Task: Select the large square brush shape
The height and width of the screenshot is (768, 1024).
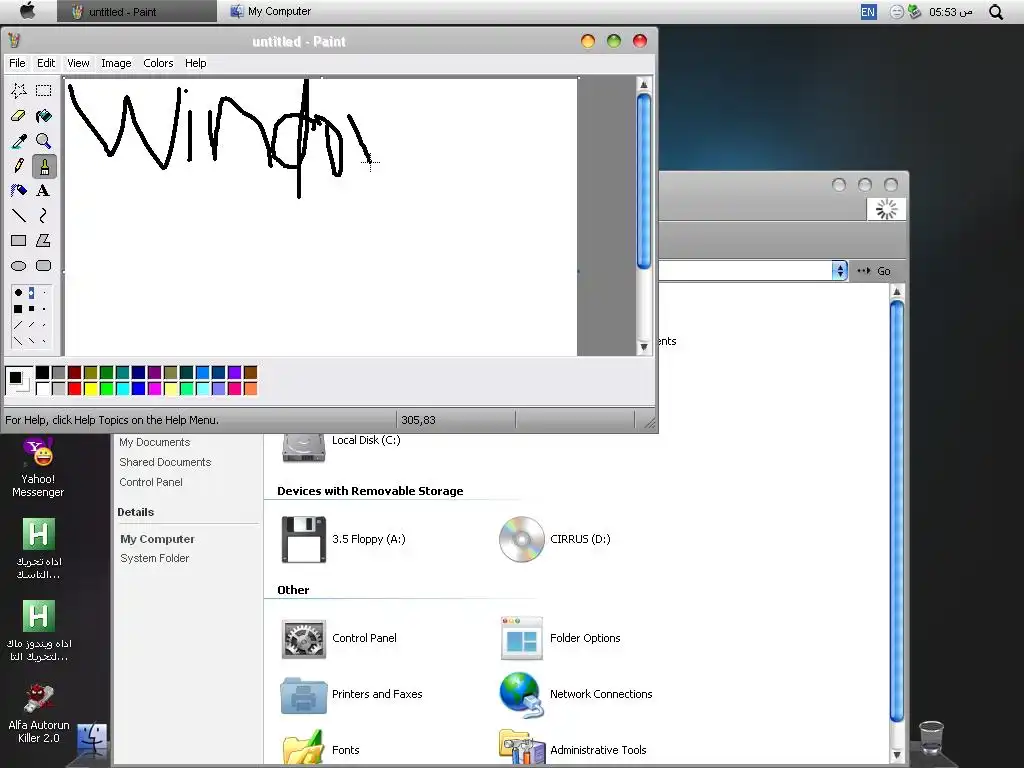Action: coord(18,309)
